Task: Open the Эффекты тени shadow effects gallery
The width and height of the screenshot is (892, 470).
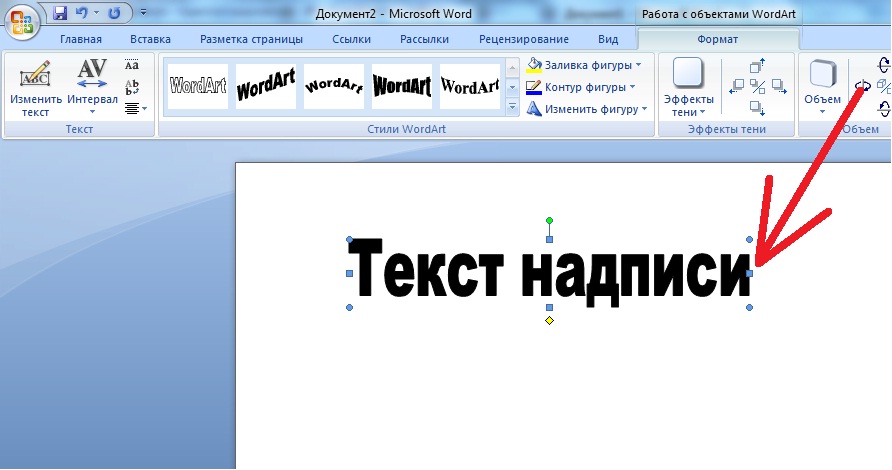Action: [688, 87]
